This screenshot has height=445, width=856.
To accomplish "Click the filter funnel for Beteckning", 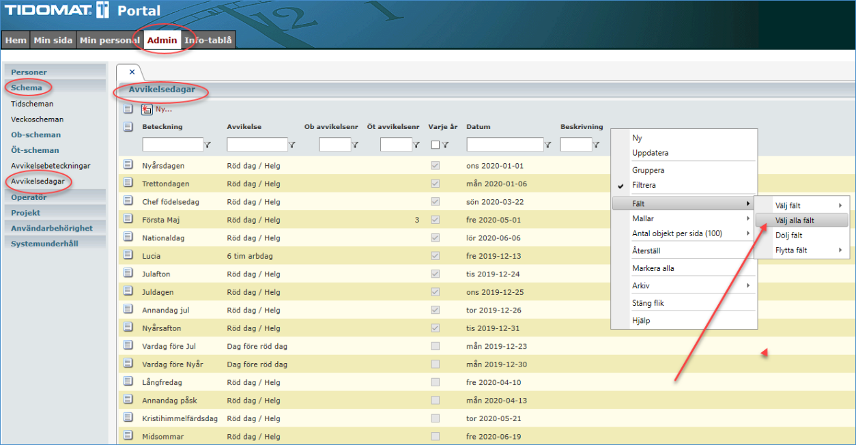I will coord(207,145).
